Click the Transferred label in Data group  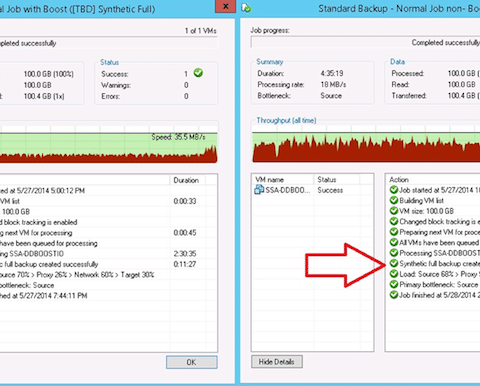pos(409,96)
